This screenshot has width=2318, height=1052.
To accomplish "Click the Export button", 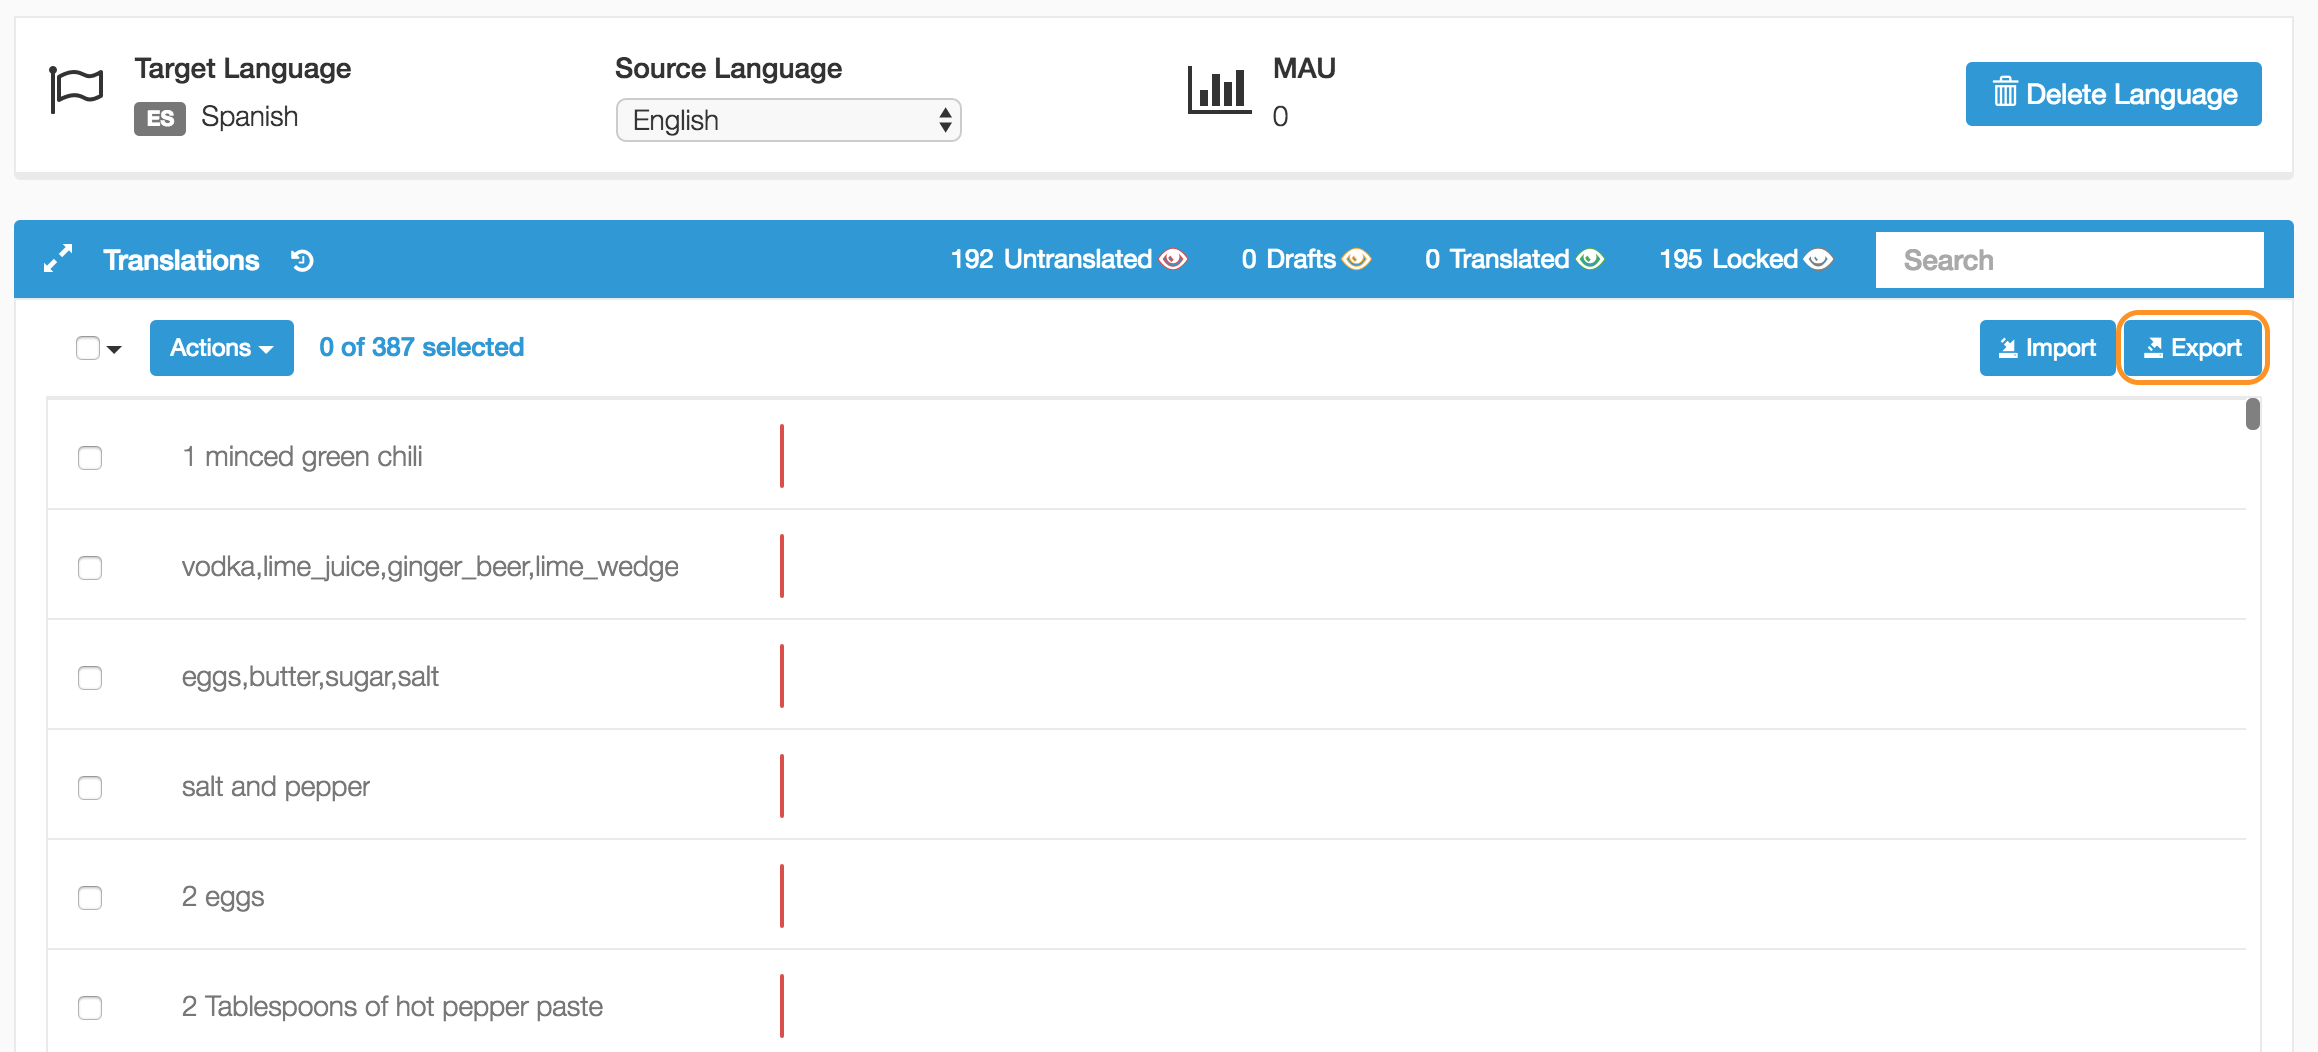I will pyautogui.click(x=2192, y=348).
